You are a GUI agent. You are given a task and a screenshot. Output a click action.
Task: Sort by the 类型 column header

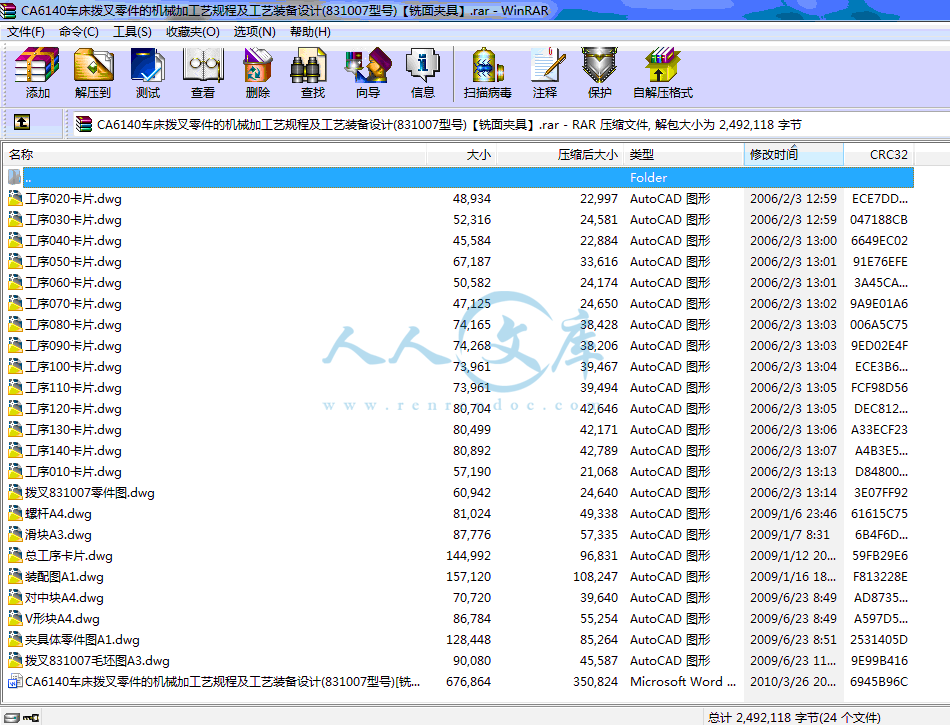pyautogui.click(x=684, y=154)
